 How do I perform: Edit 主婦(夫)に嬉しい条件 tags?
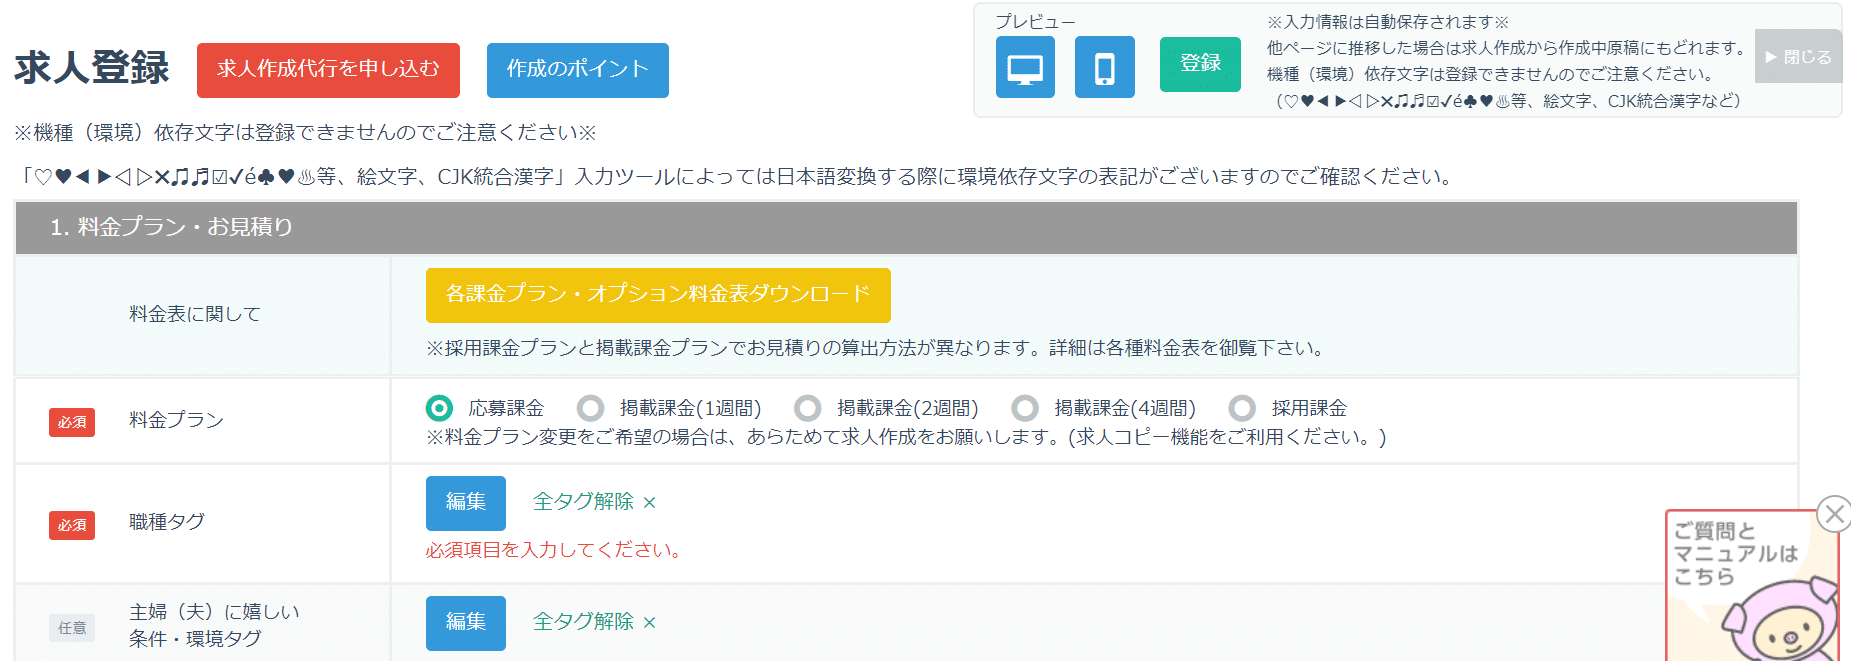click(x=465, y=622)
